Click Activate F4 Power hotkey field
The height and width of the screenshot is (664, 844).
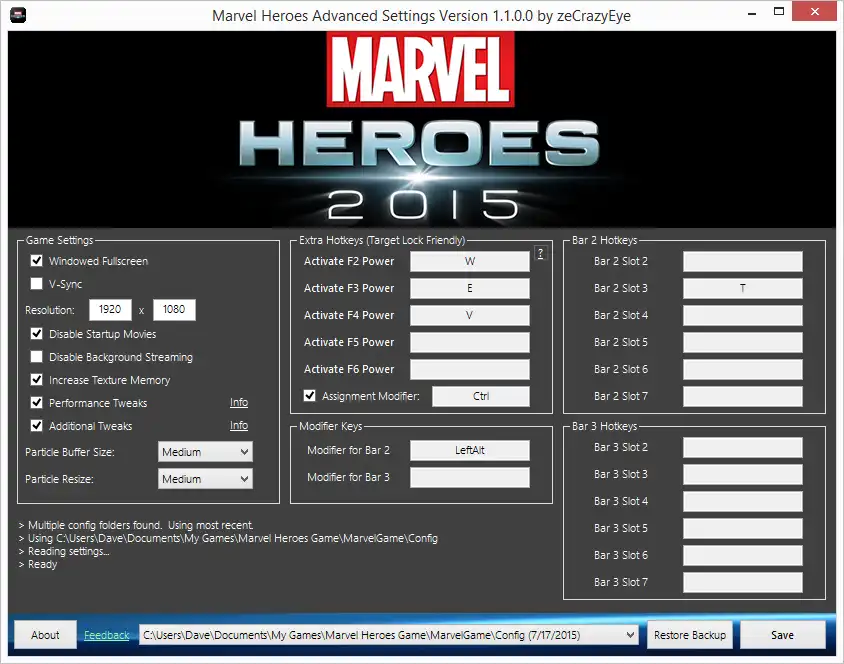coord(469,315)
